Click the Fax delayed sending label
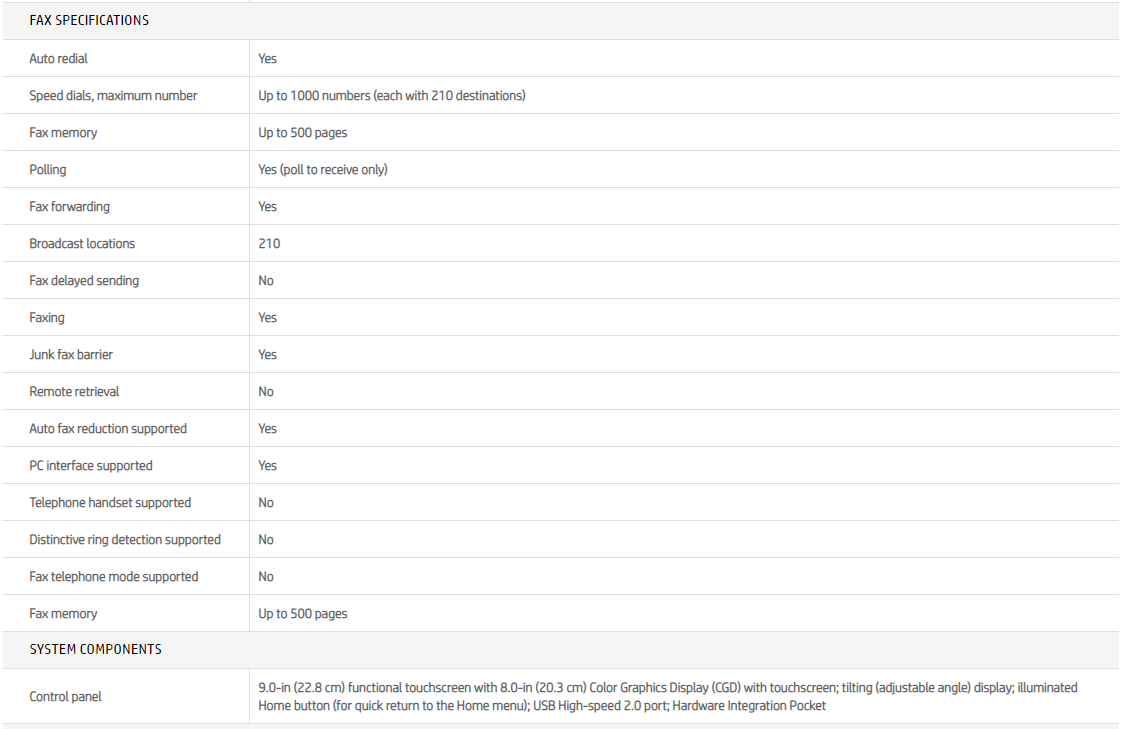The image size is (1123, 729). tap(84, 281)
